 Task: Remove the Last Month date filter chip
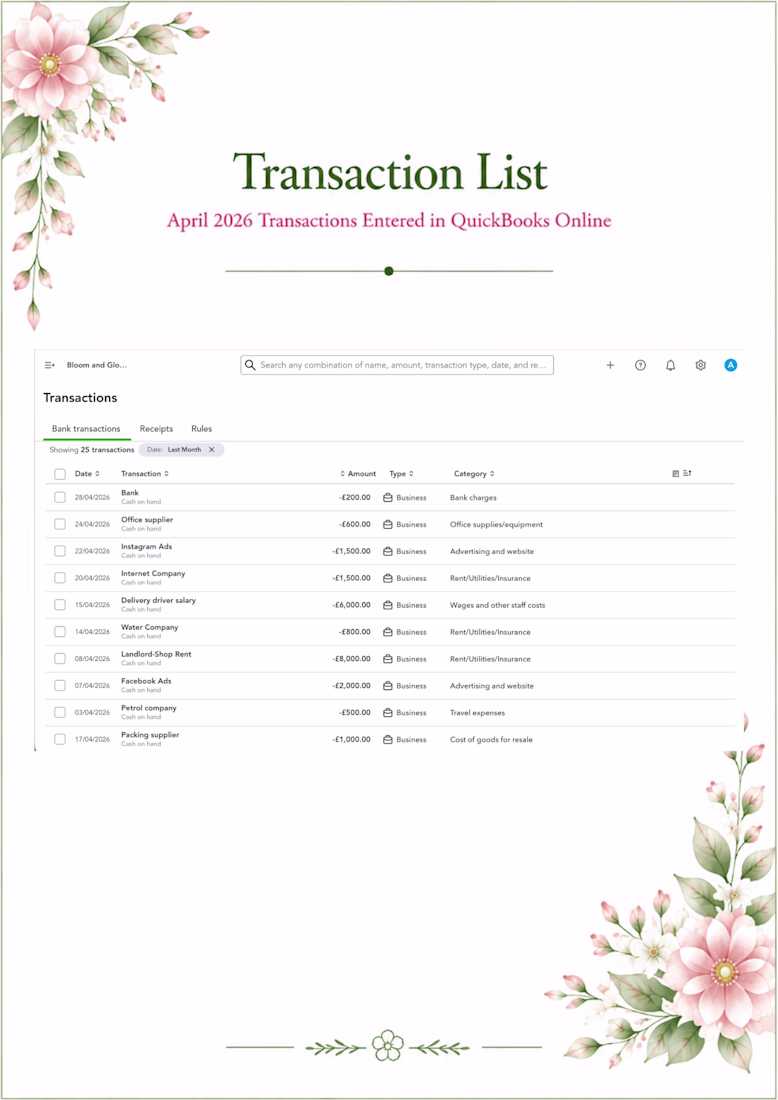pyautogui.click(x=211, y=450)
